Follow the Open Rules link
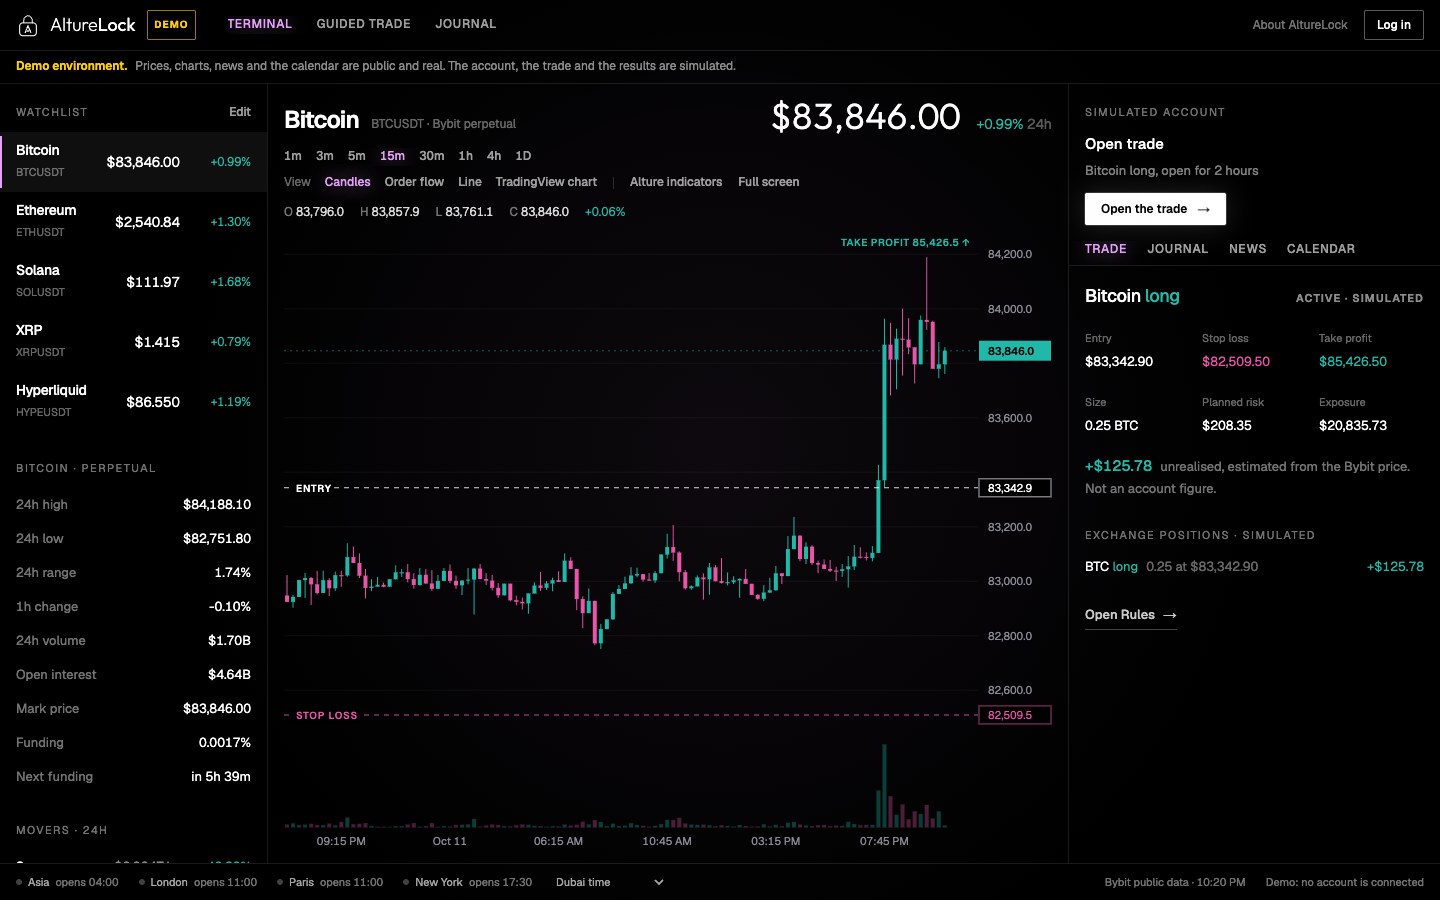The width and height of the screenshot is (1440, 900). point(1131,615)
